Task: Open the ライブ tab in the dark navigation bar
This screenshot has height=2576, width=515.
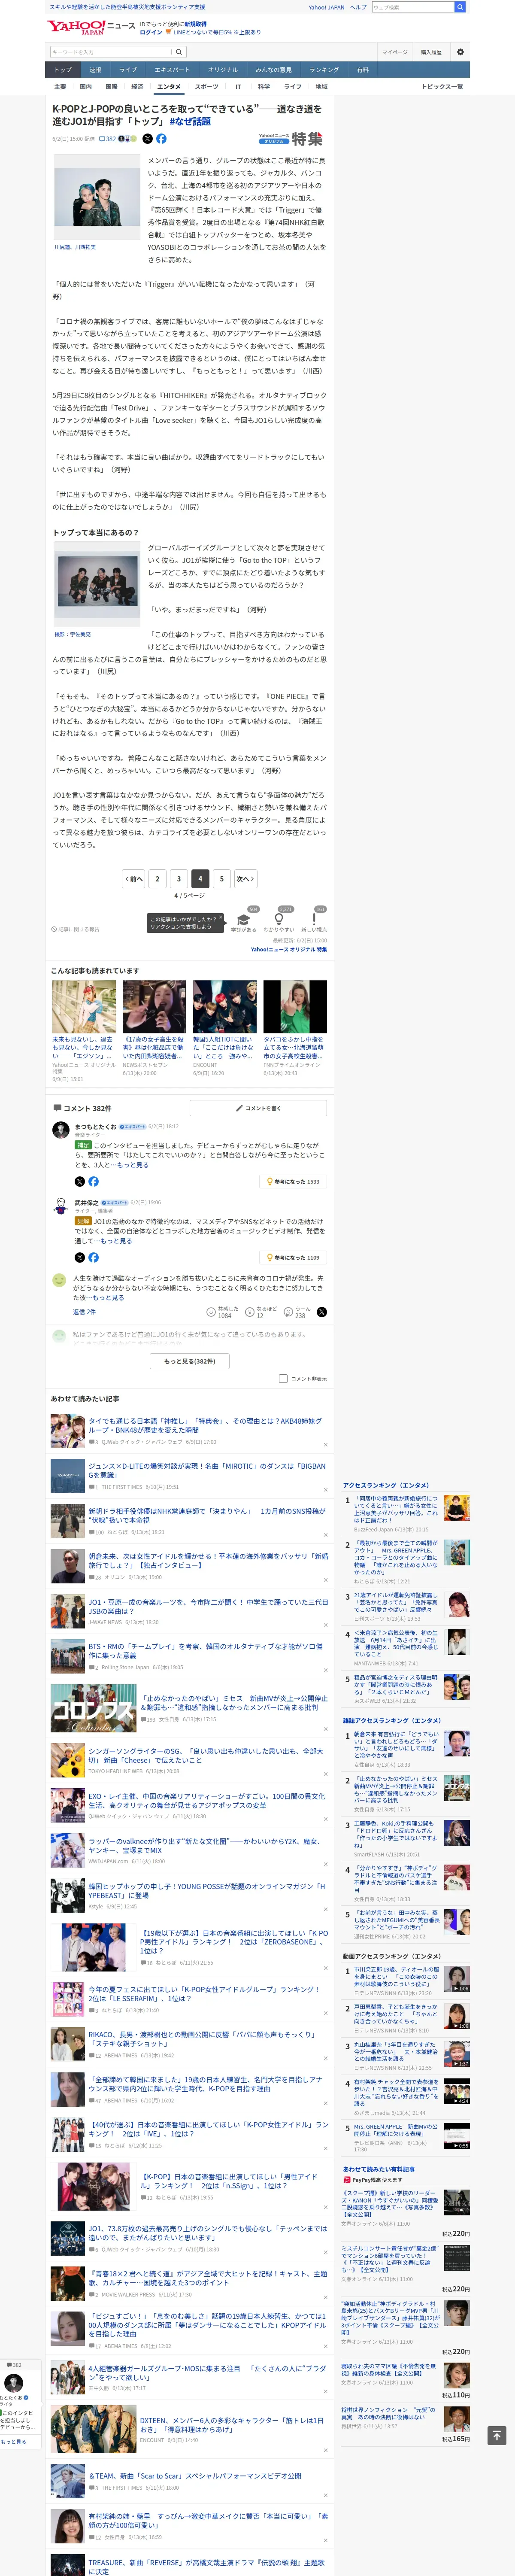Action: point(128,70)
